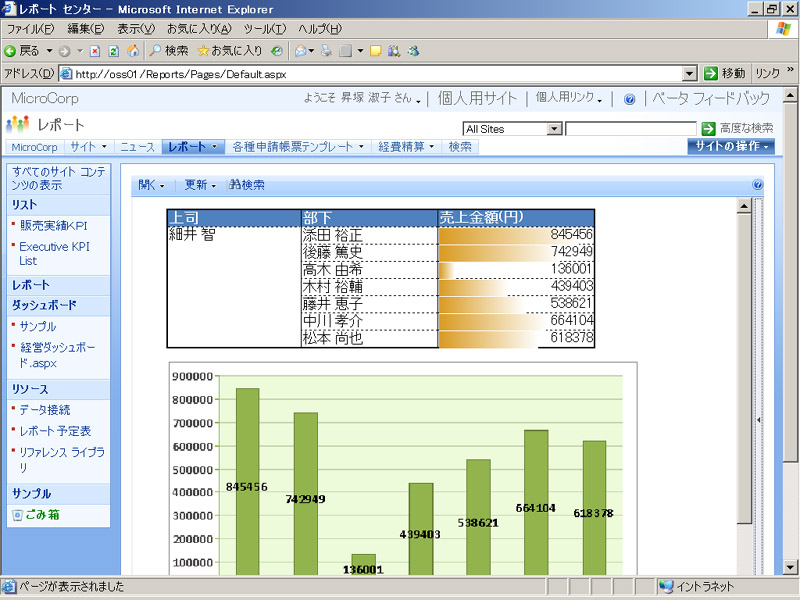
Task: Select the MicroCorp navigation tab
Action: pos(35,147)
